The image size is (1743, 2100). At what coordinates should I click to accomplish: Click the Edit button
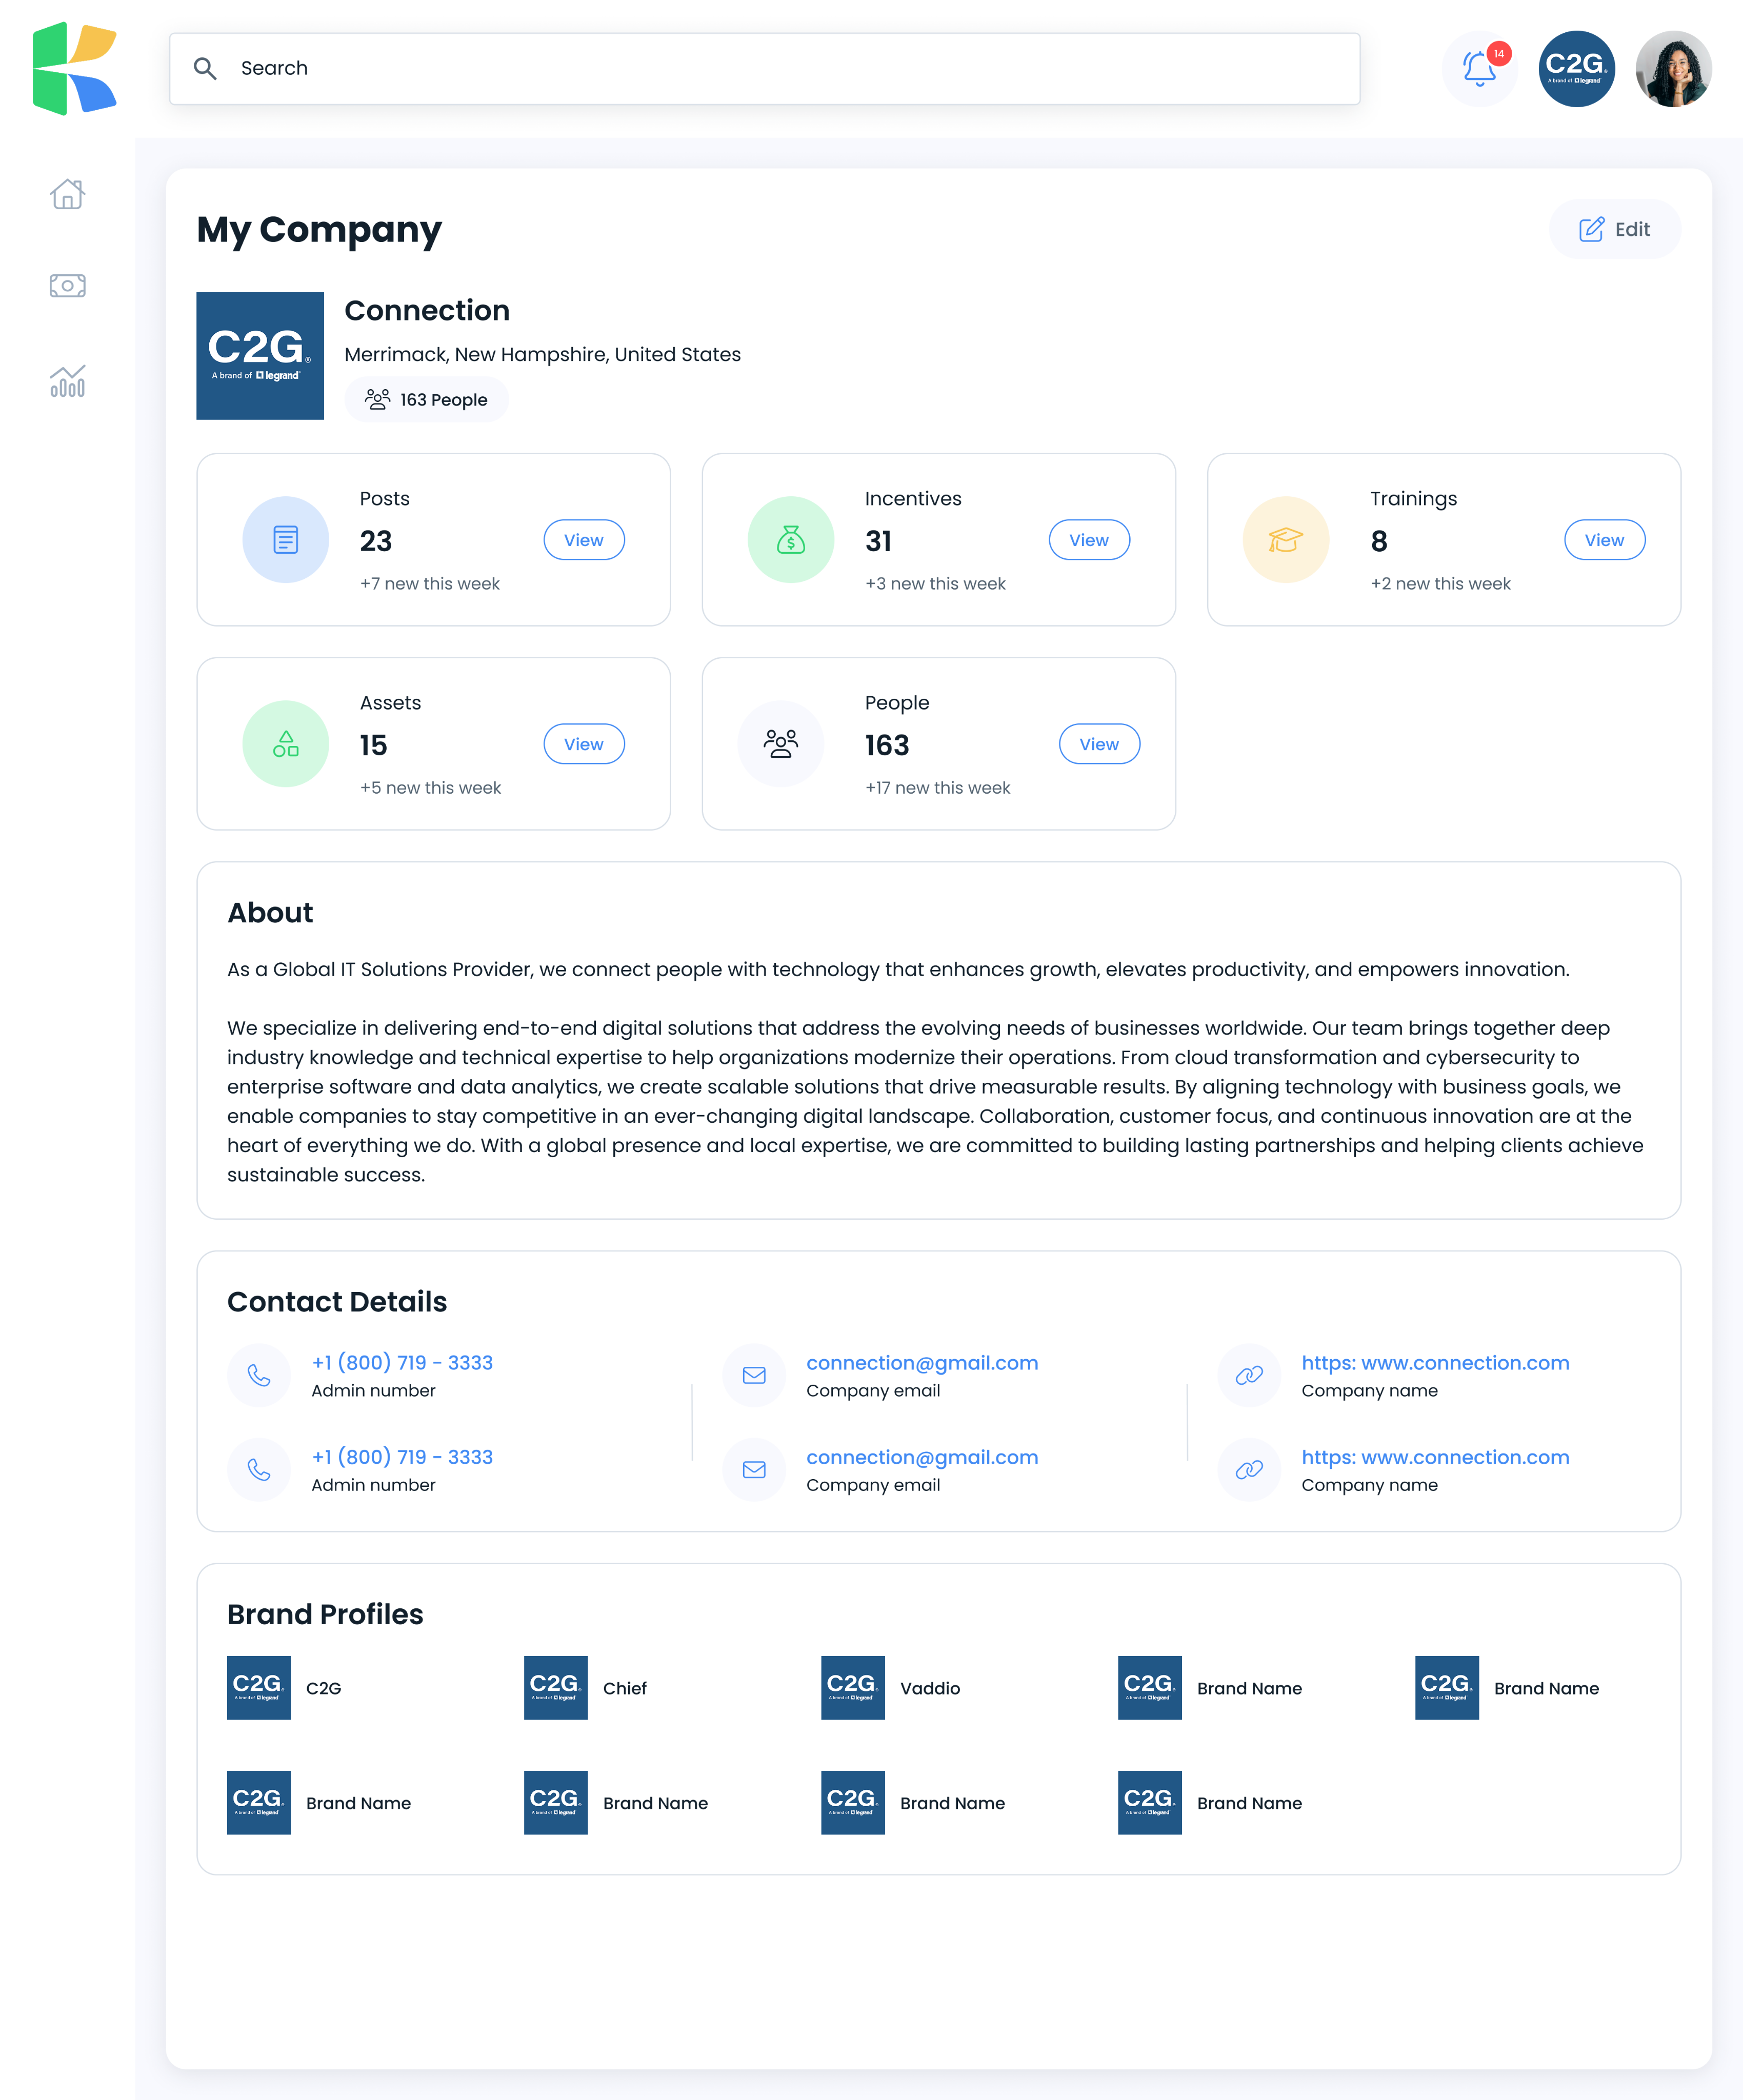coord(1615,229)
